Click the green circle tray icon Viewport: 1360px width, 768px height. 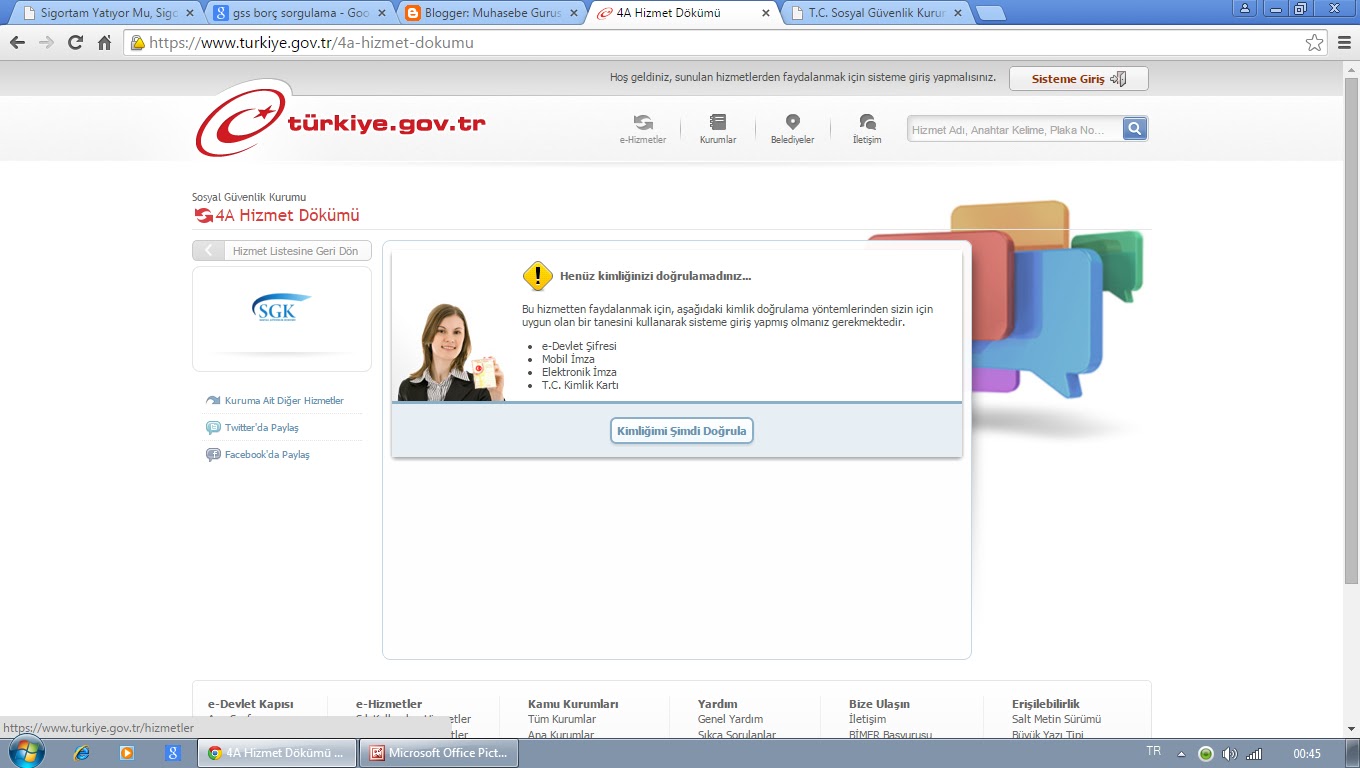[1206, 753]
